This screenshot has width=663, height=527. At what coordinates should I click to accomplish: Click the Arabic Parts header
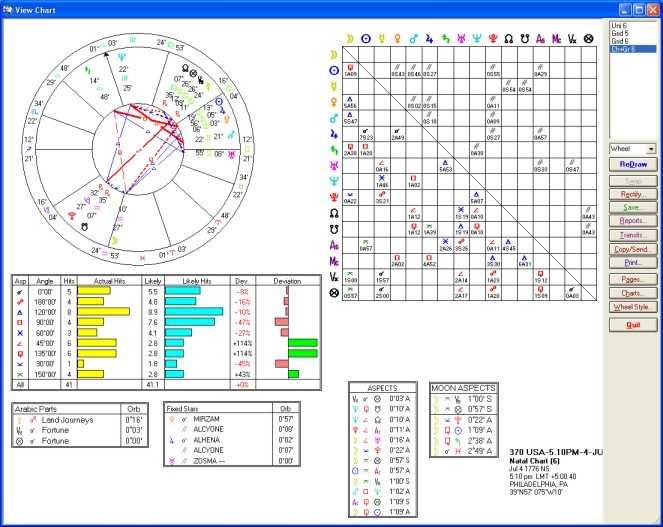pyautogui.click(x=36, y=409)
